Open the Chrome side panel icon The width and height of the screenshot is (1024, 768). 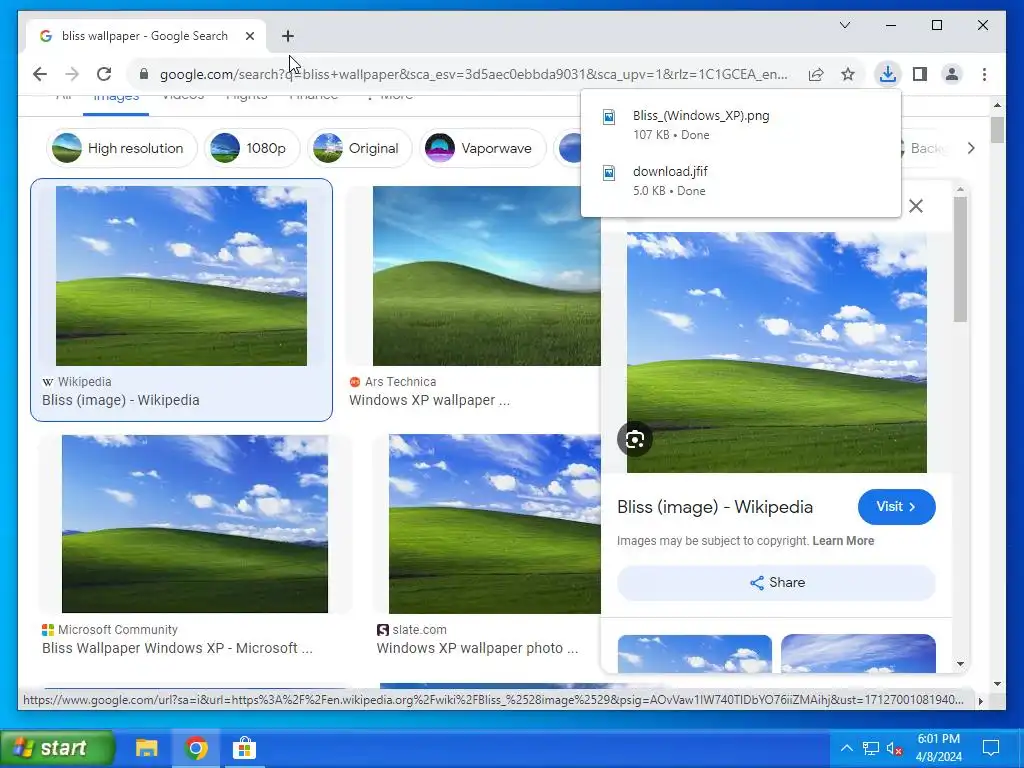click(x=920, y=74)
